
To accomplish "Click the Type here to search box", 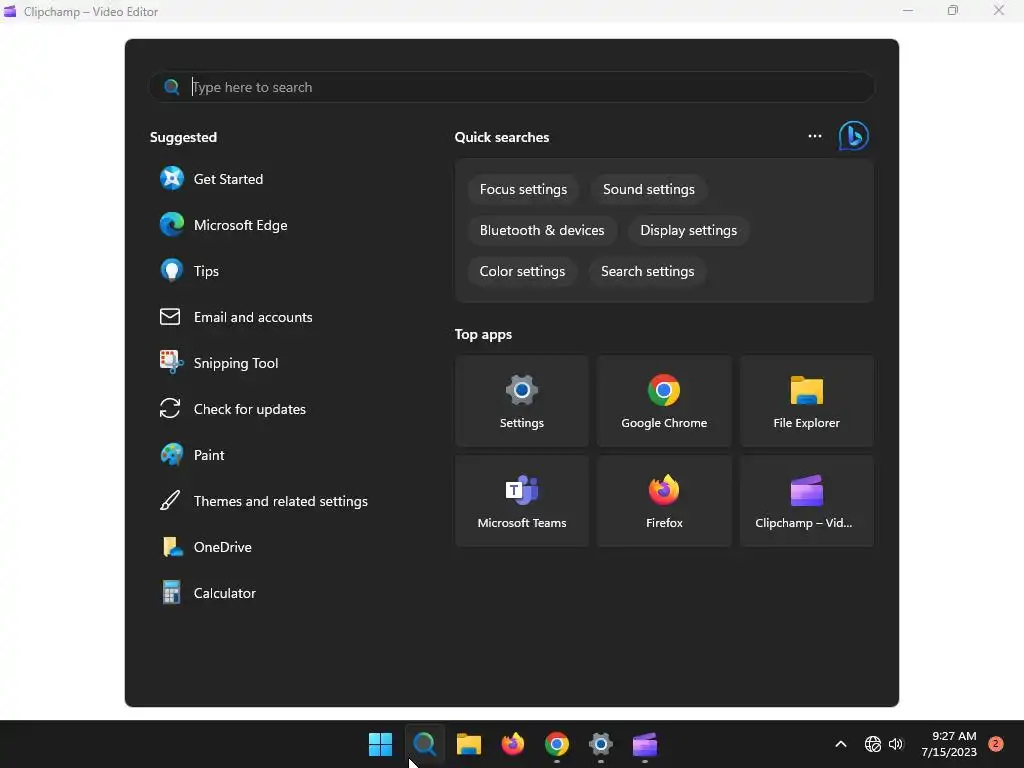I will point(512,88).
